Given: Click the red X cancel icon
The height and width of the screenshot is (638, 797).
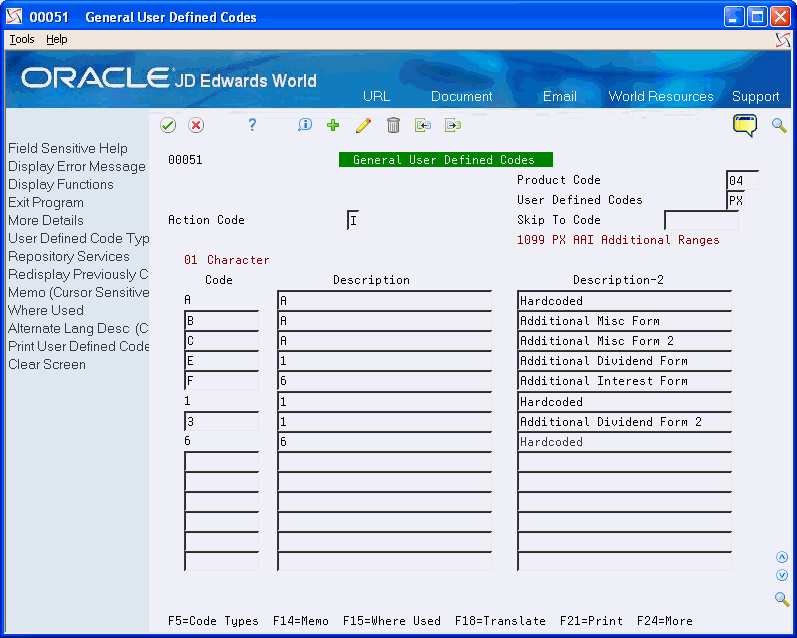Looking at the screenshot, I should click(196, 125).
